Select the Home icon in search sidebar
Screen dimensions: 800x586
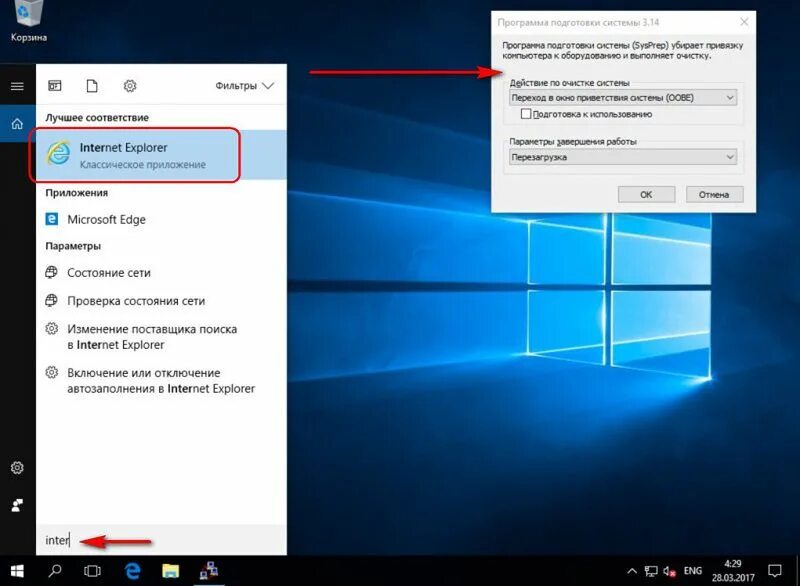17,123
